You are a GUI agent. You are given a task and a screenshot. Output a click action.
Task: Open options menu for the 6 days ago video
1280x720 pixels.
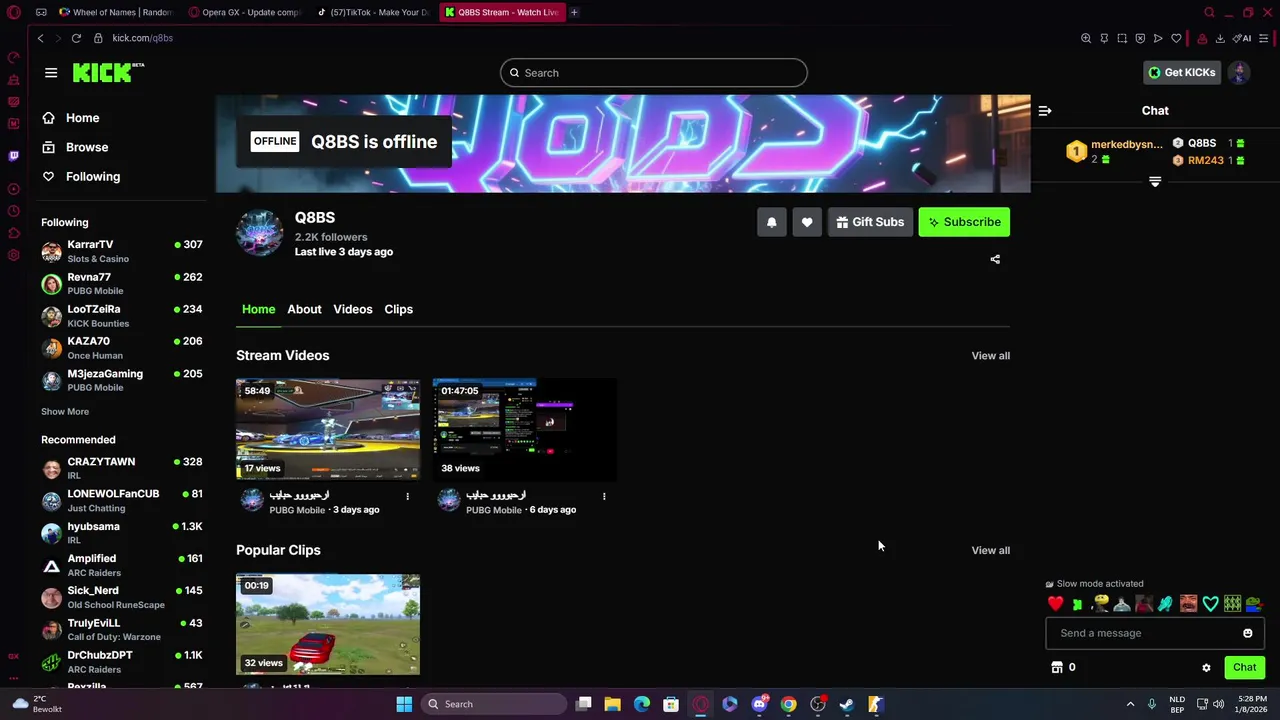[604, 496]
